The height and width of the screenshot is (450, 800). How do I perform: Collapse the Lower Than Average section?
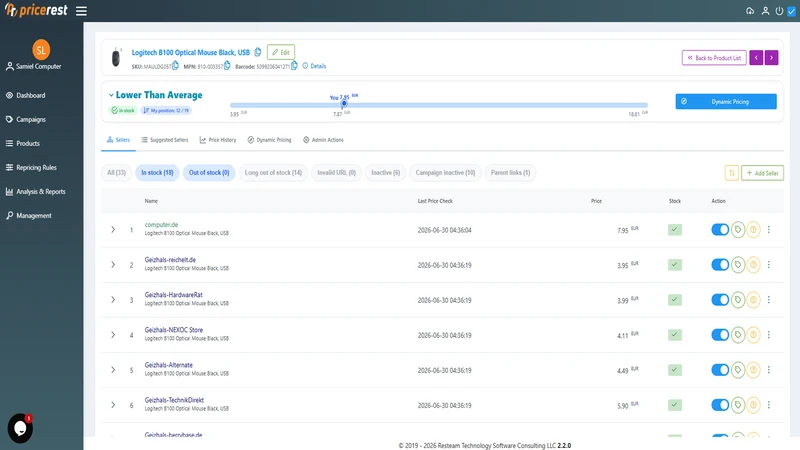(x=111, y=95)
